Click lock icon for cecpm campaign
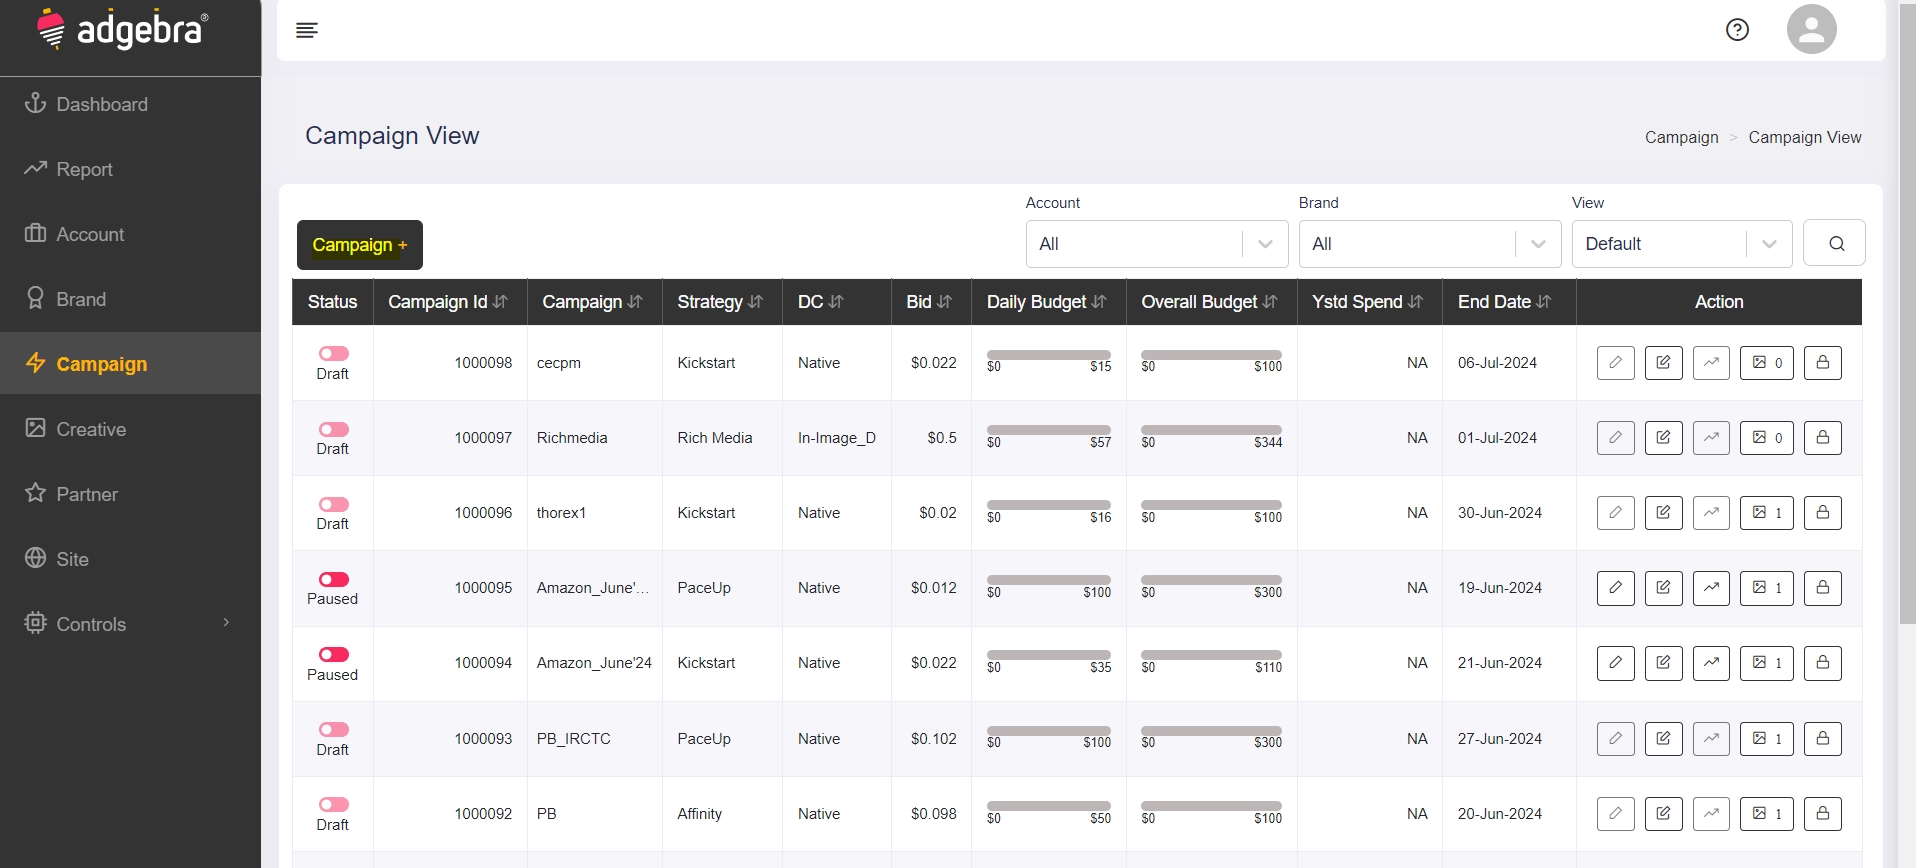The image size is (1916, 868). point(1822,363)
